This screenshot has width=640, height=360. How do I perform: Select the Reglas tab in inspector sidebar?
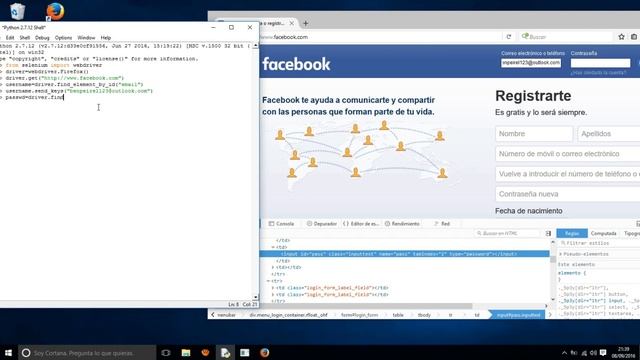(x=572, y=233)
